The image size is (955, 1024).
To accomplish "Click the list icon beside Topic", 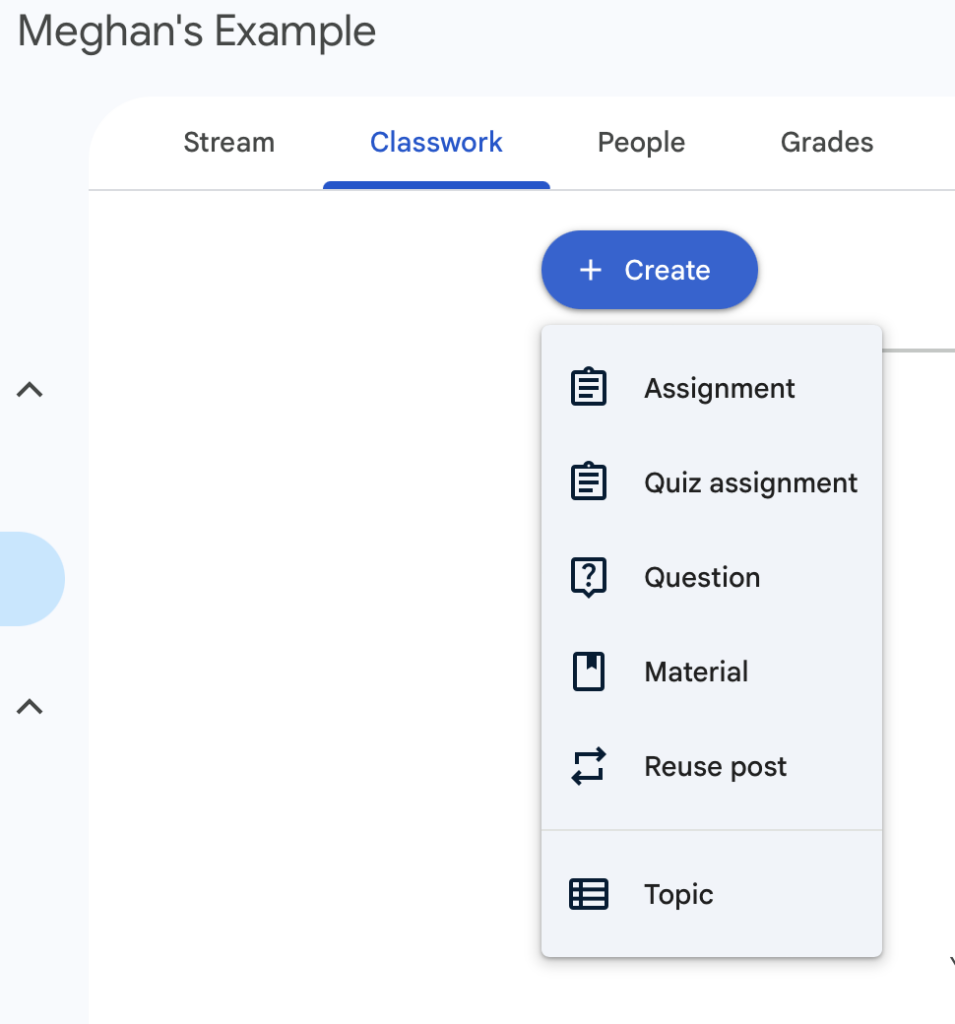I will coord(589,894).
